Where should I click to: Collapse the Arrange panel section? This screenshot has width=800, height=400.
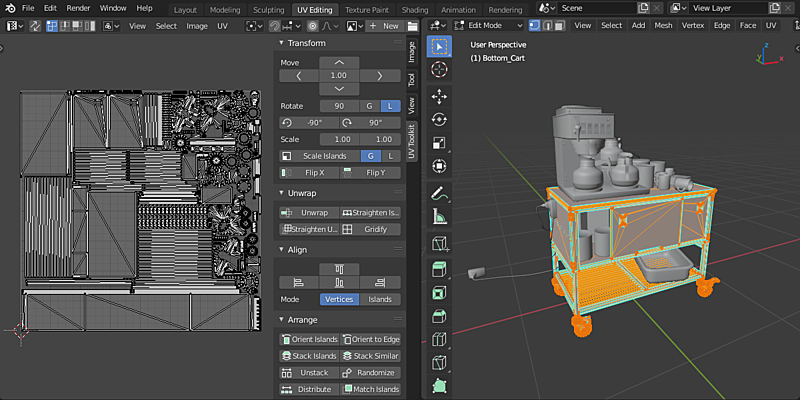click(x=302, y=320)
